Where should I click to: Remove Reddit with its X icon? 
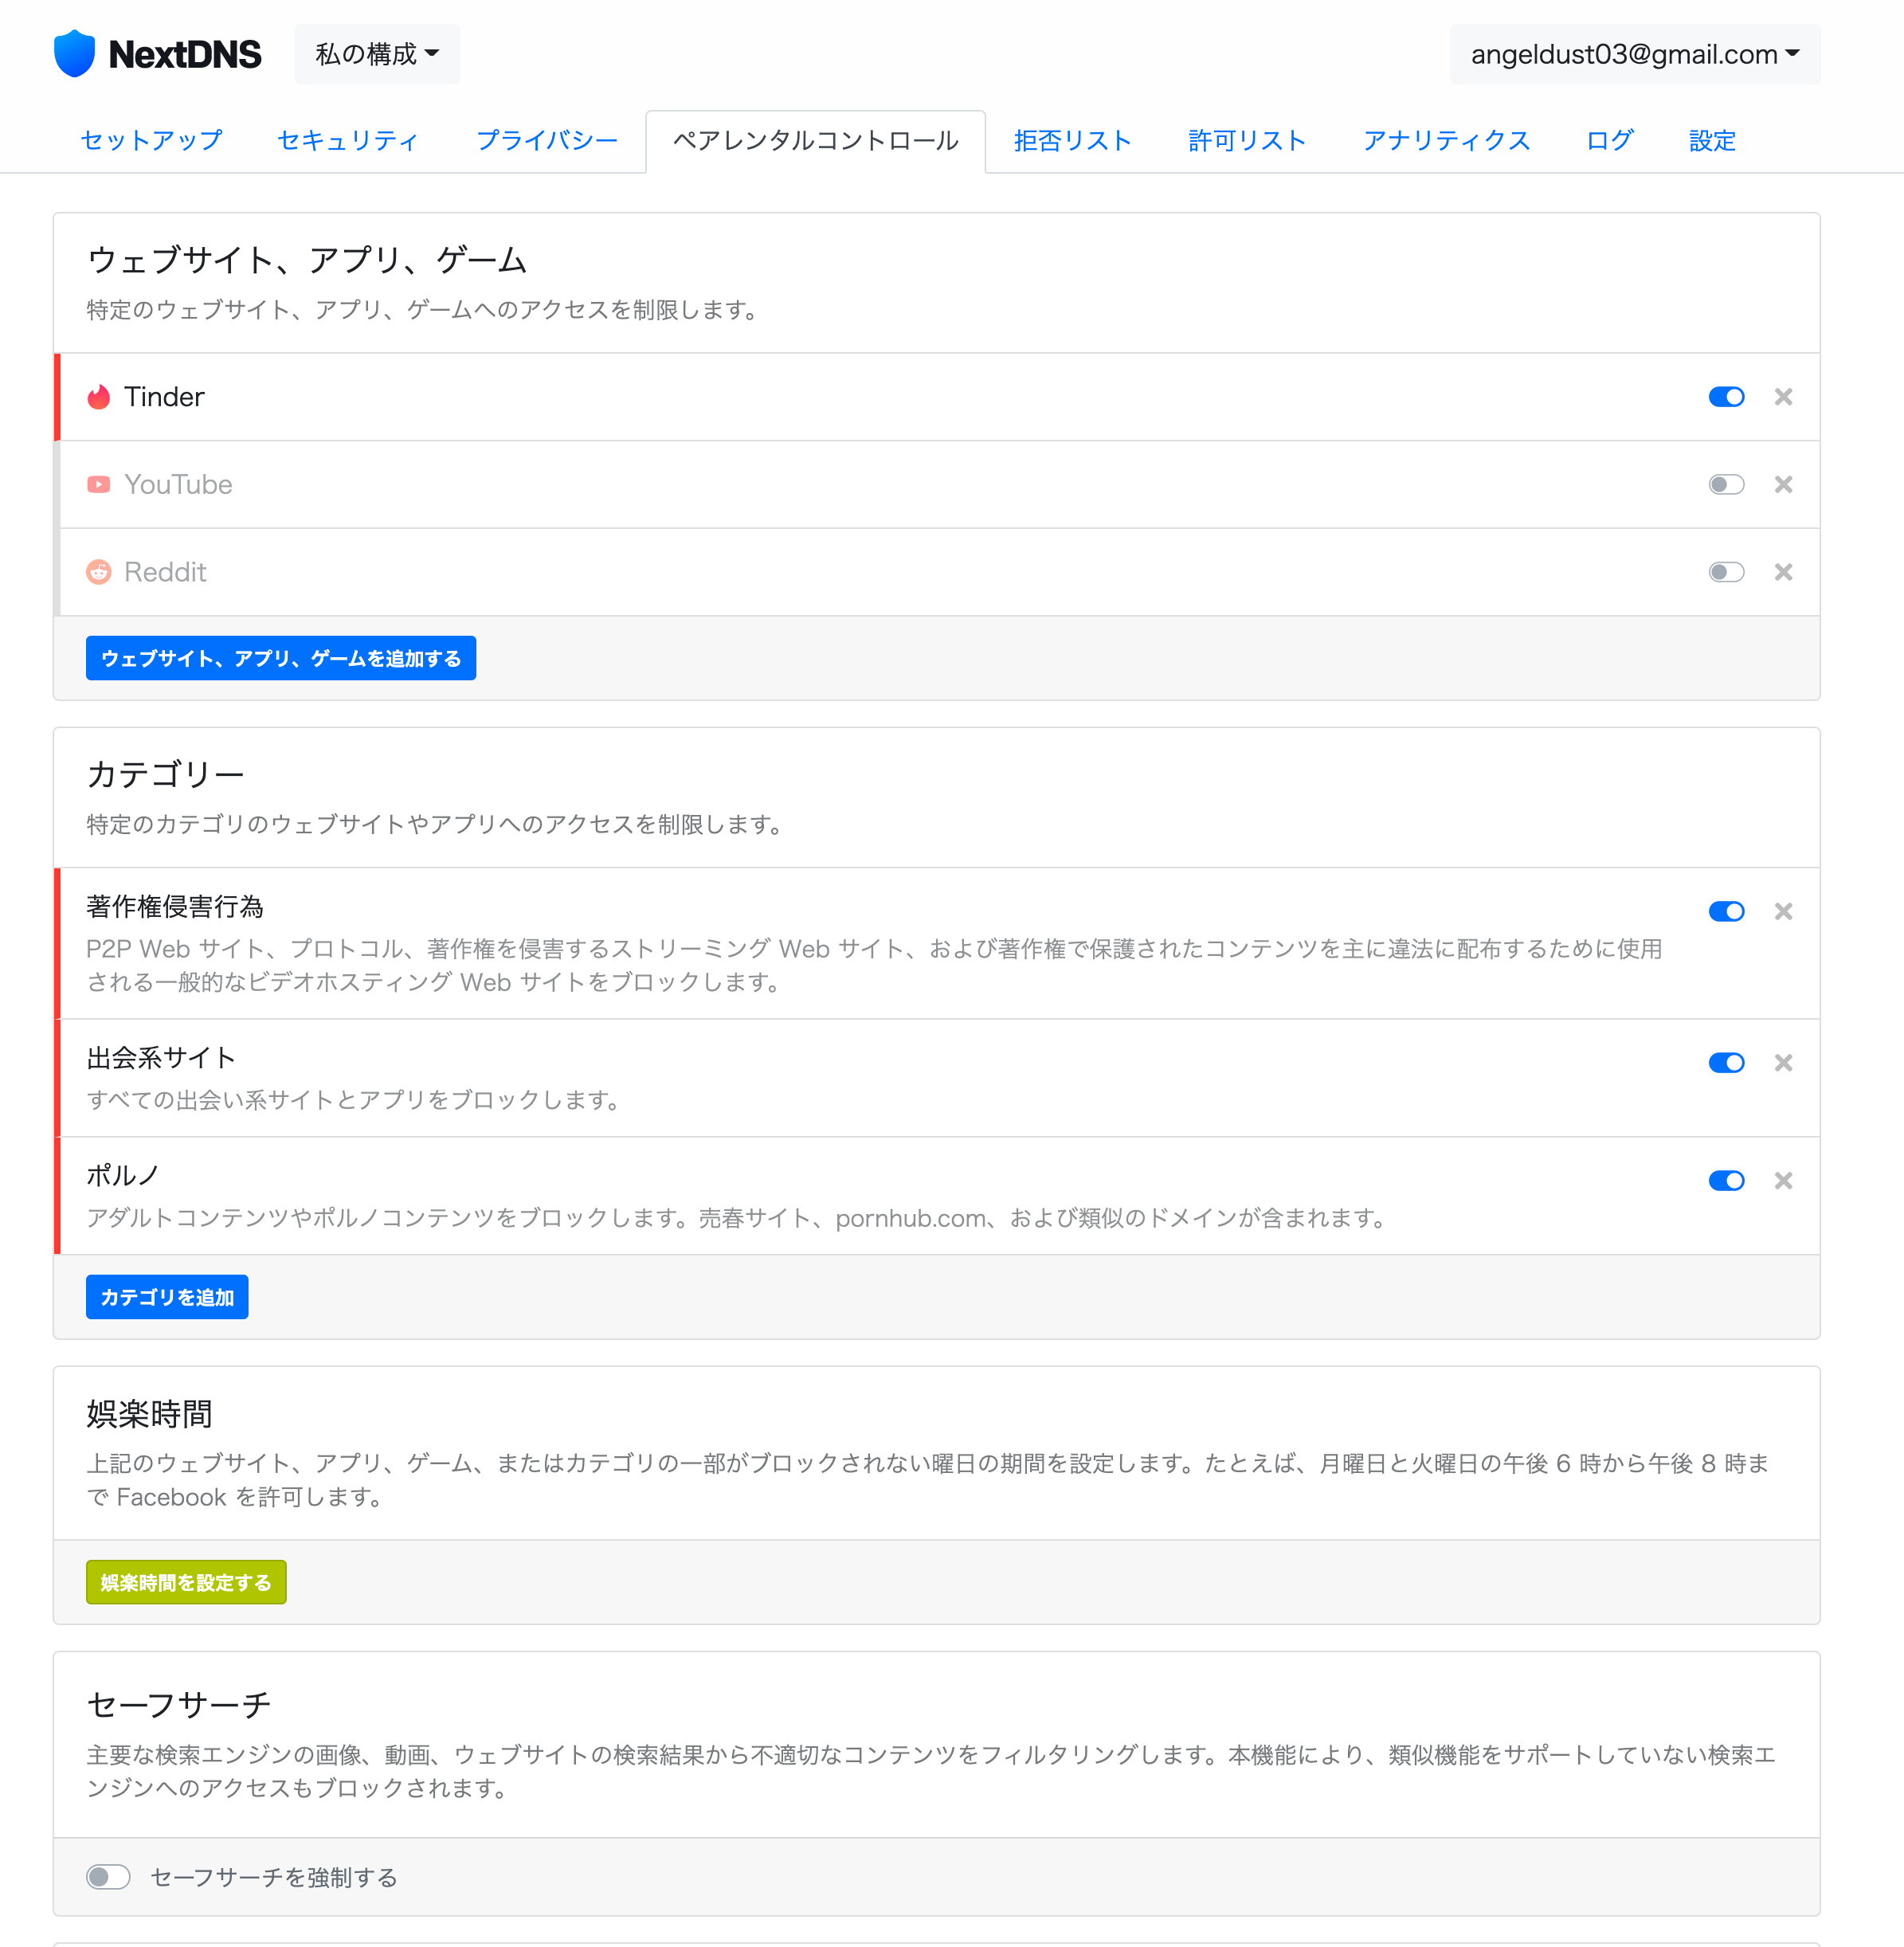pyautogui.click(x=1783, y=572)
